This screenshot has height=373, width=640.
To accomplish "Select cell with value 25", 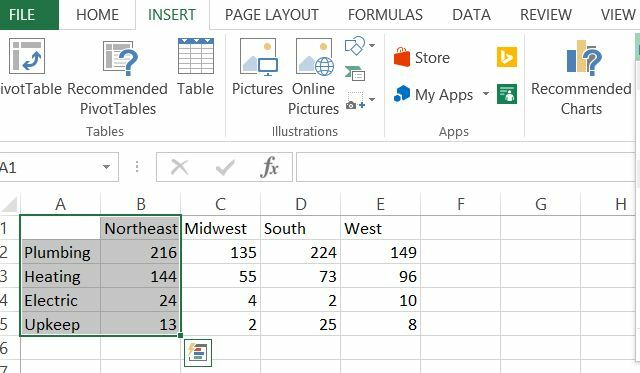I will (300, 324).
